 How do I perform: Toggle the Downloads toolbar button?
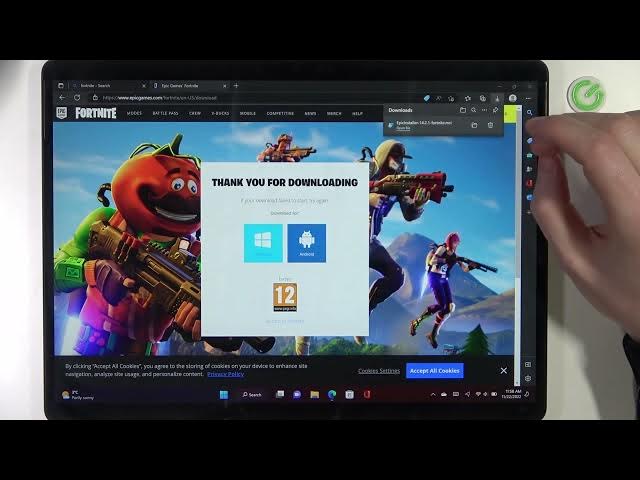(x=497, y=98)
